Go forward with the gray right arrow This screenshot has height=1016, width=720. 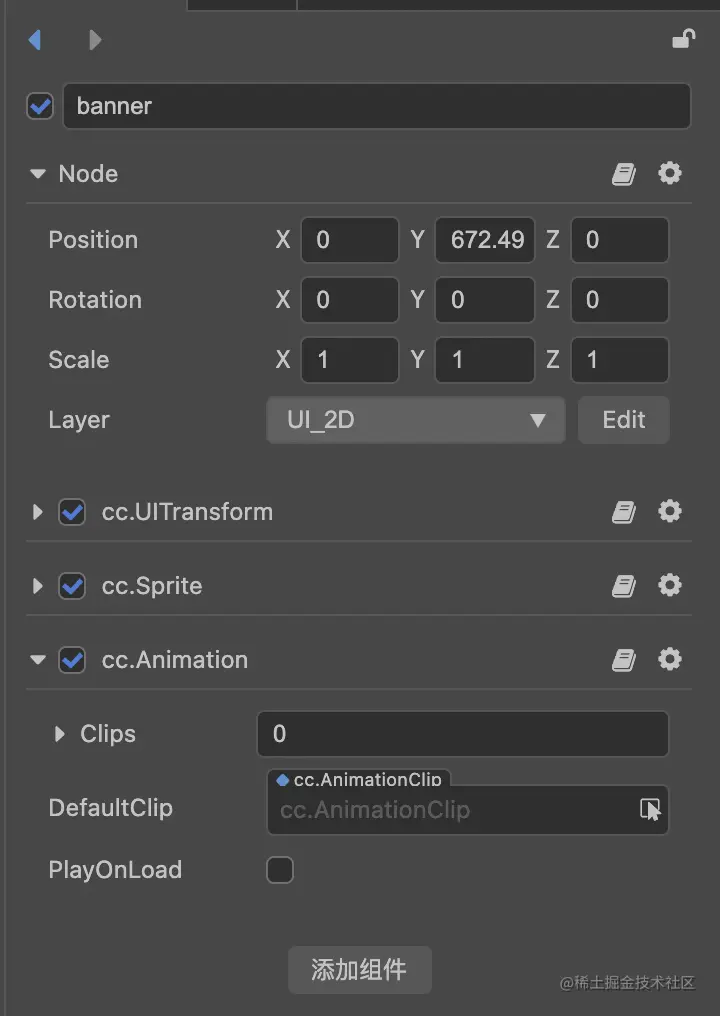(95, 40)
